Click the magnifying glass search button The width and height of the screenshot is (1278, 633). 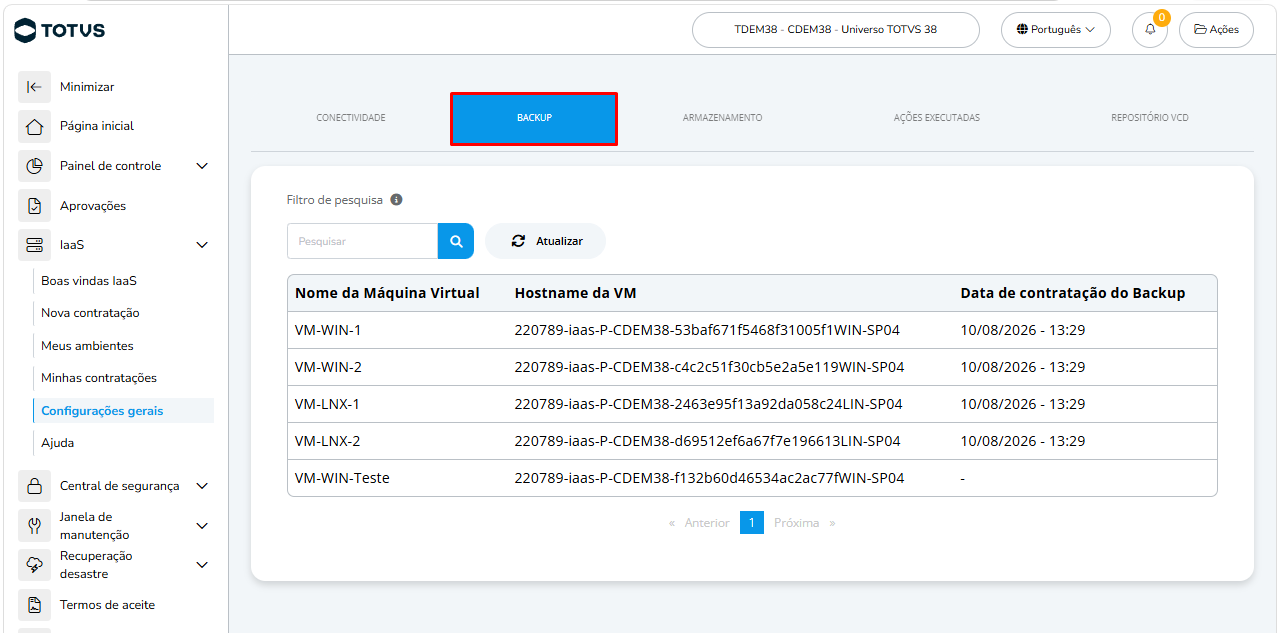point(456,241)
